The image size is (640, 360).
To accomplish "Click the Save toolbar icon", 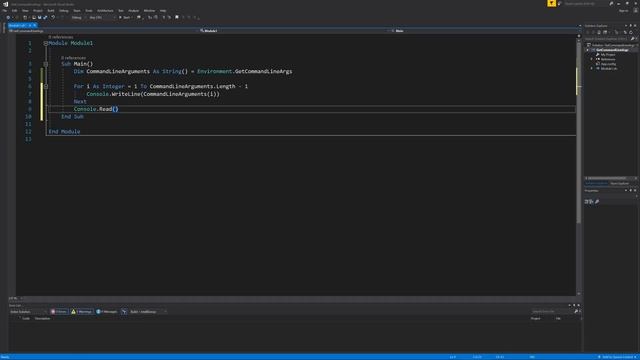I will click(x=40, y=18).
